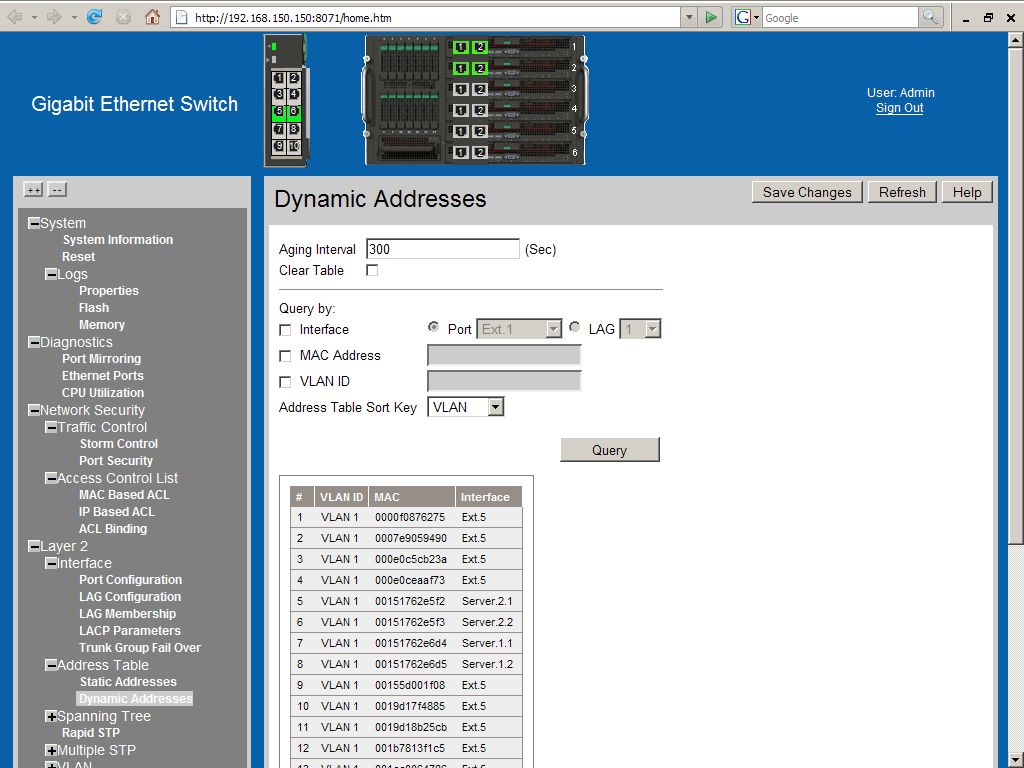Click the browser reload icon
1024x768 pixels.
coord(95,17)
